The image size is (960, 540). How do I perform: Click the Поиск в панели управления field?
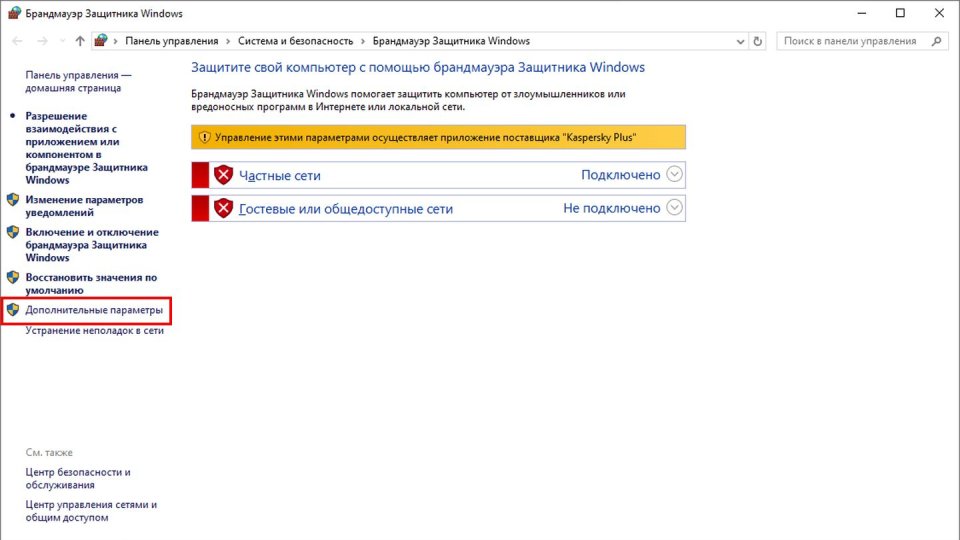pyautogui.click(x=850, y=41)
